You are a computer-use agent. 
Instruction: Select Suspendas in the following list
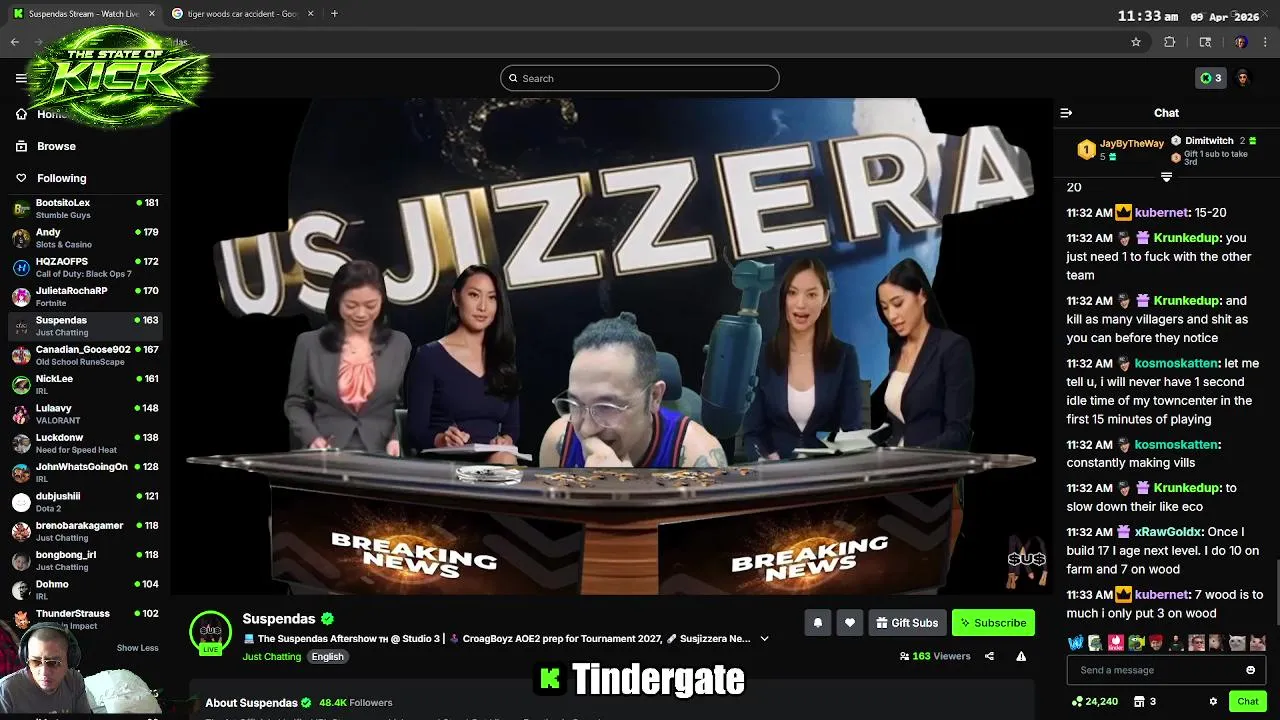point(85,326)
